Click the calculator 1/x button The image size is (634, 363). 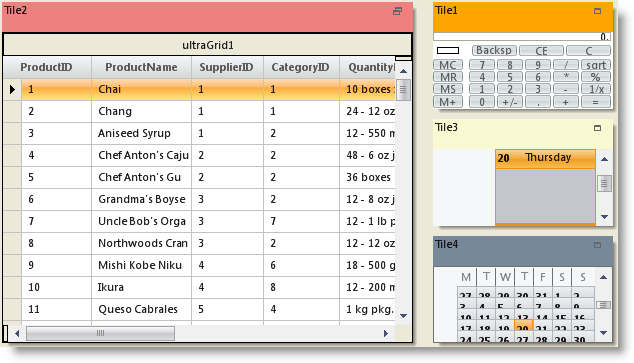[x=596, y=89]
